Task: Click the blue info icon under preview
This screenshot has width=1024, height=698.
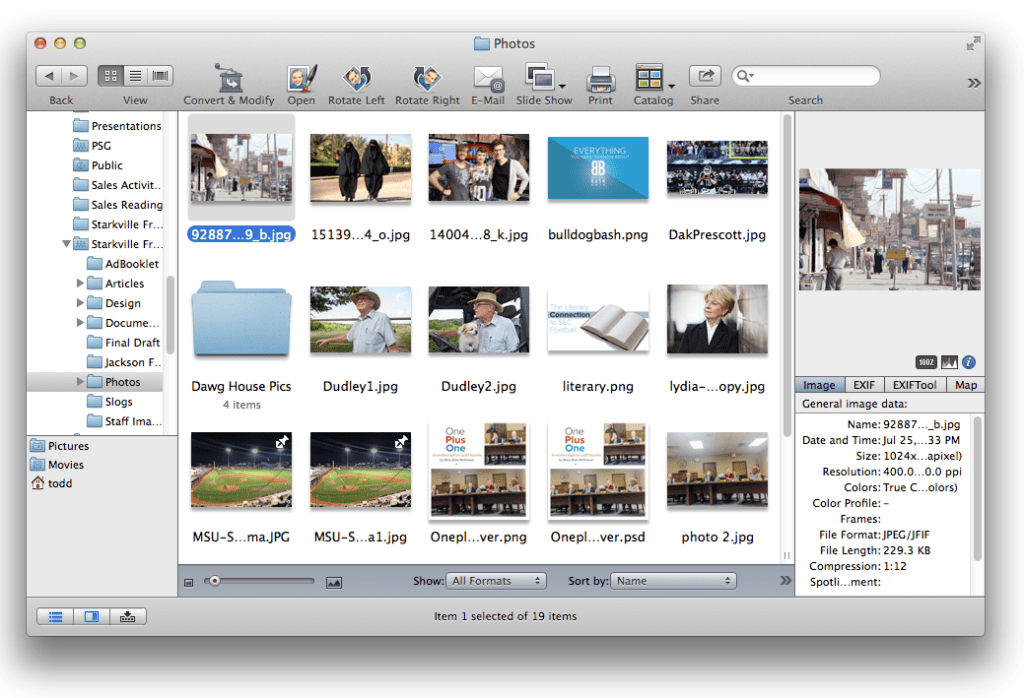Action: click(x=968, y=362)
